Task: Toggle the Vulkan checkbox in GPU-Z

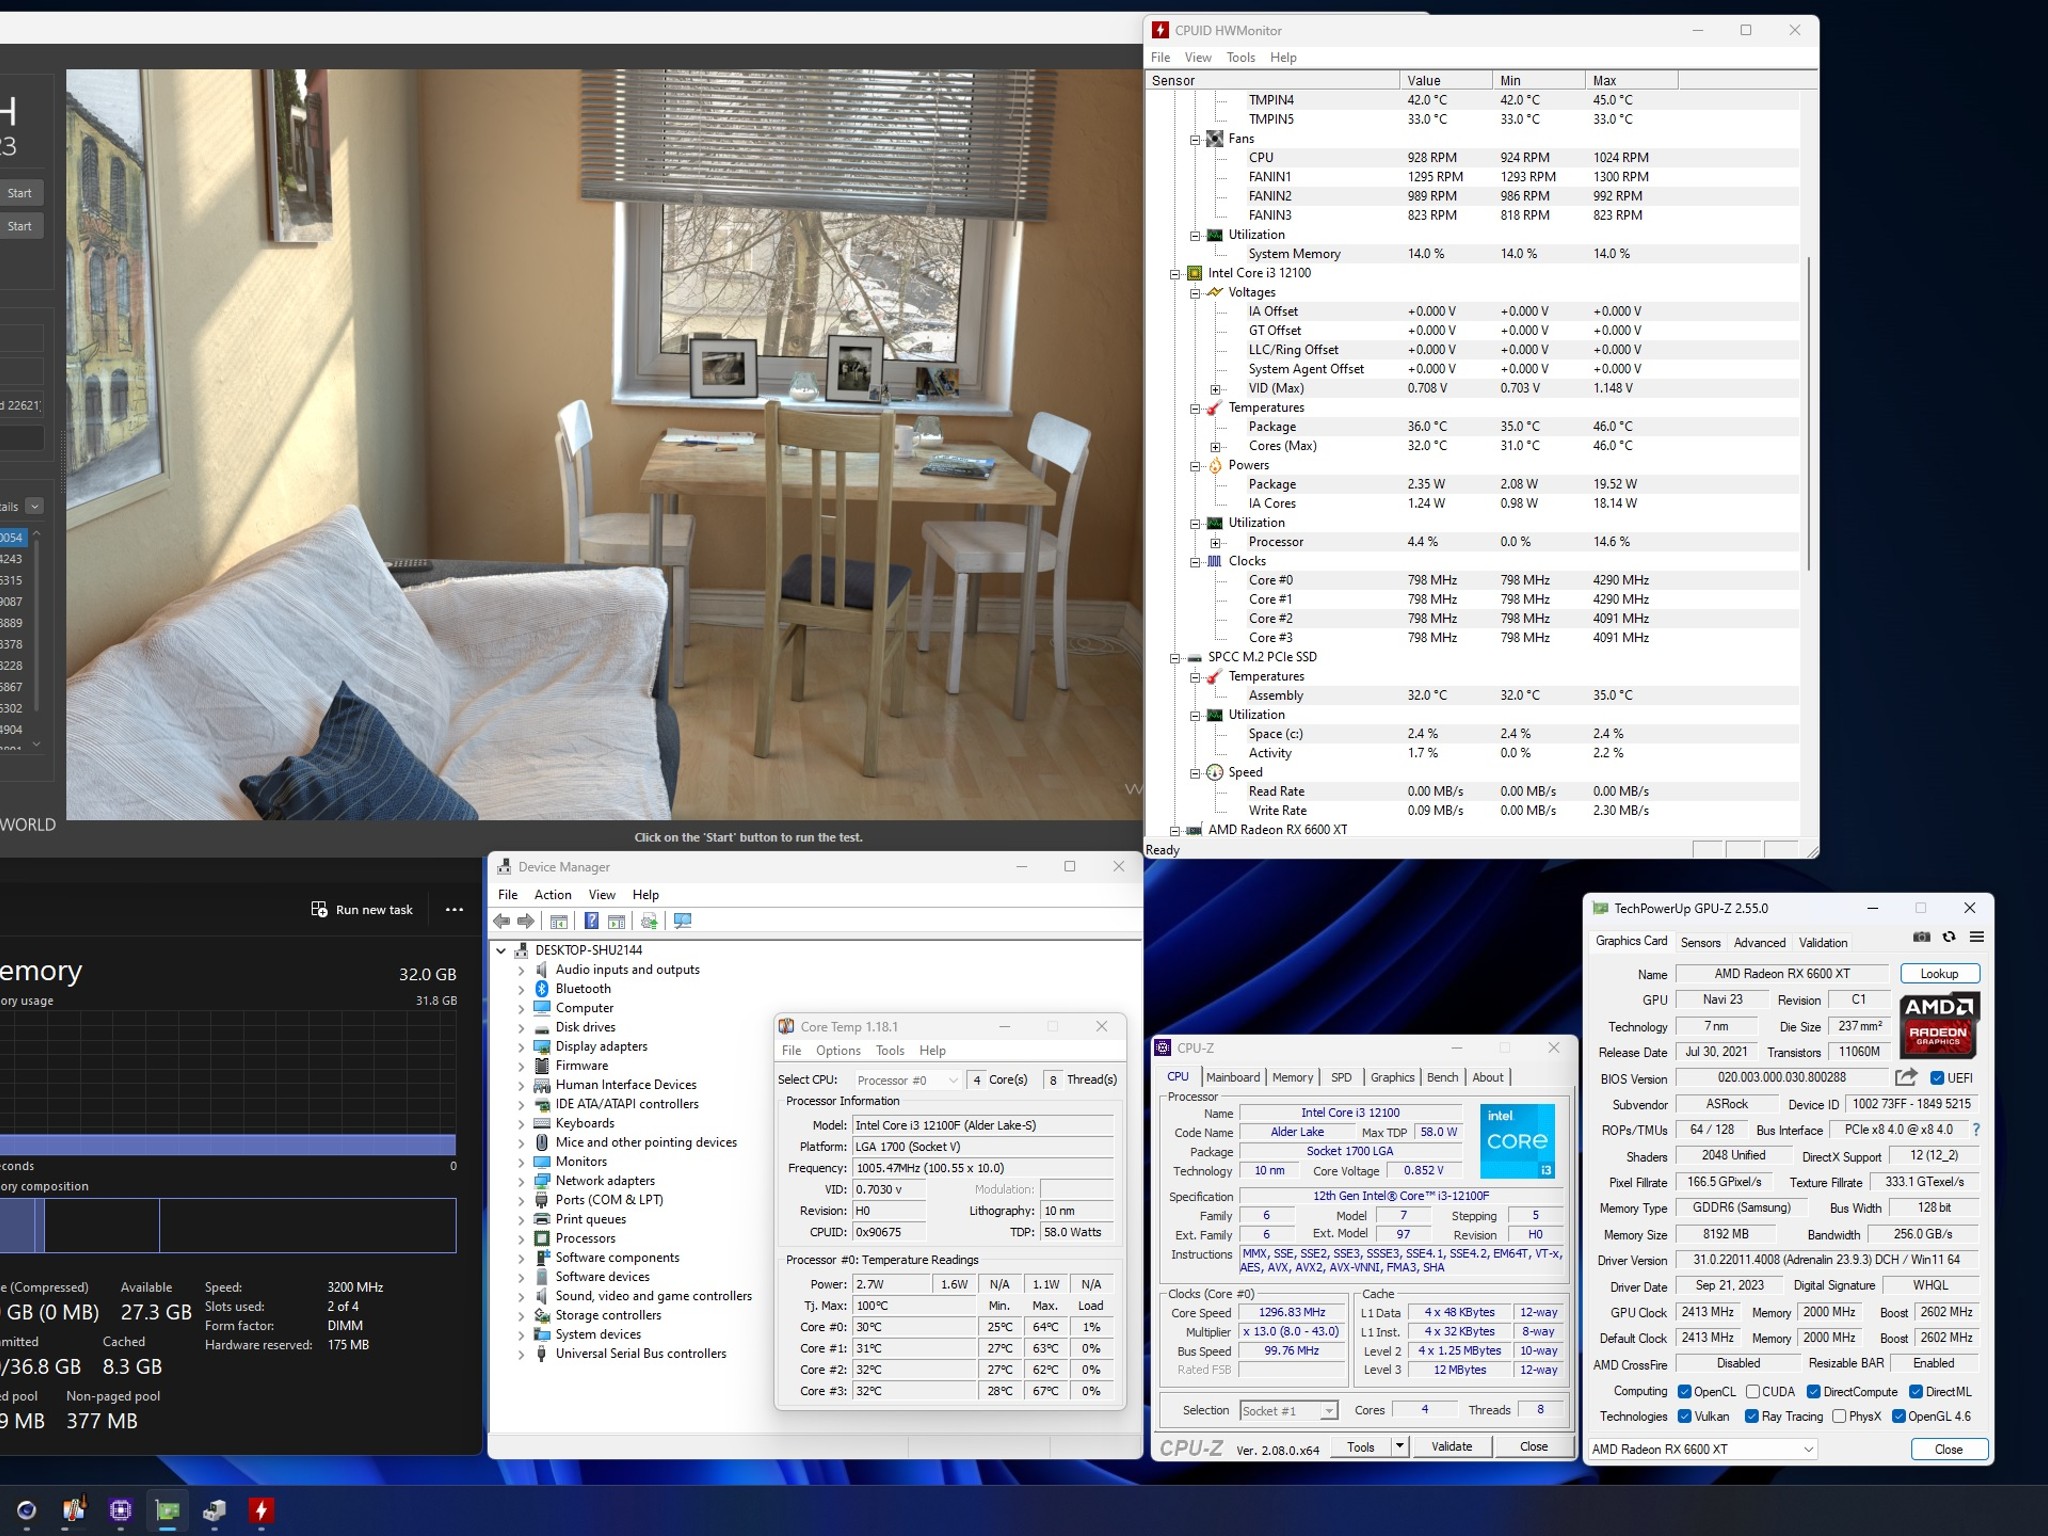Action: 1684,1416
